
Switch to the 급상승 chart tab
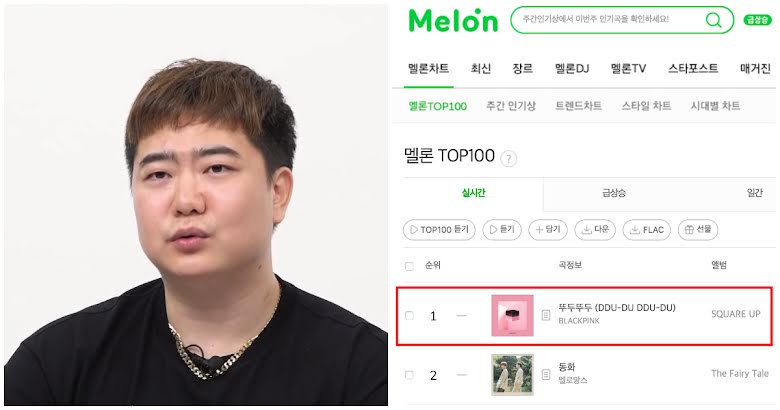click(614, 193)
